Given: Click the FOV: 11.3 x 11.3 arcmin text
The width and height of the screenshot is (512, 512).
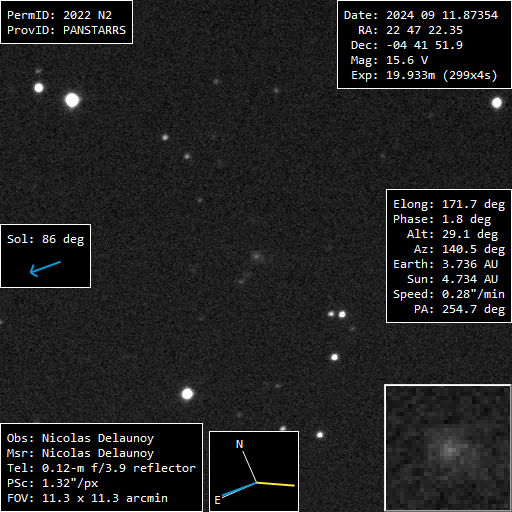Looking at the screenshot, I should point(87,498).
